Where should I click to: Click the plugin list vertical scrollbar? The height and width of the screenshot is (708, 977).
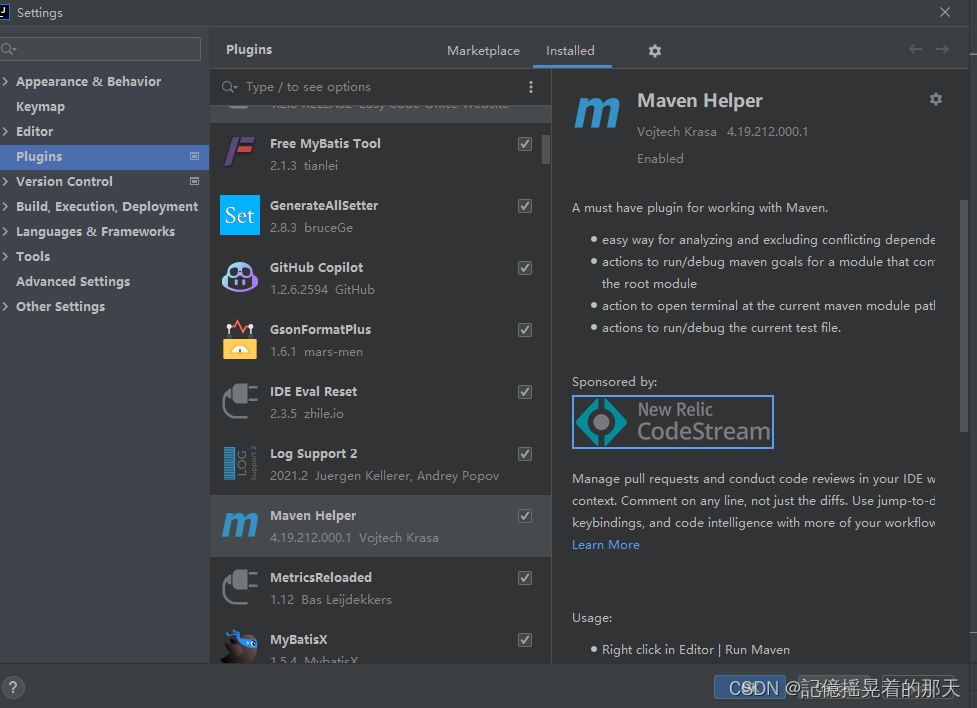[x=546, y=150]
